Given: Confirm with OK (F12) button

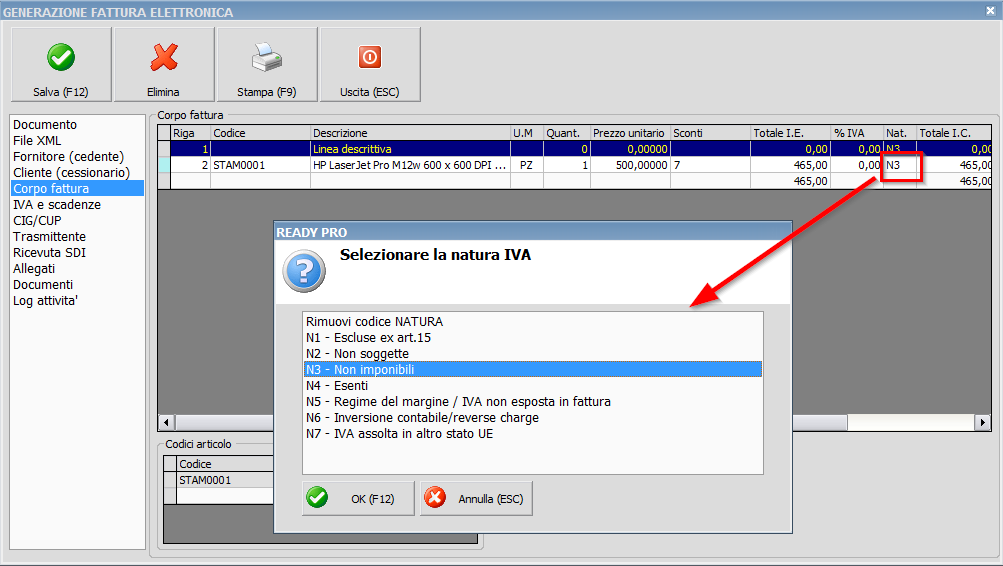Looking at the screenshot, I should click(358, 498).
